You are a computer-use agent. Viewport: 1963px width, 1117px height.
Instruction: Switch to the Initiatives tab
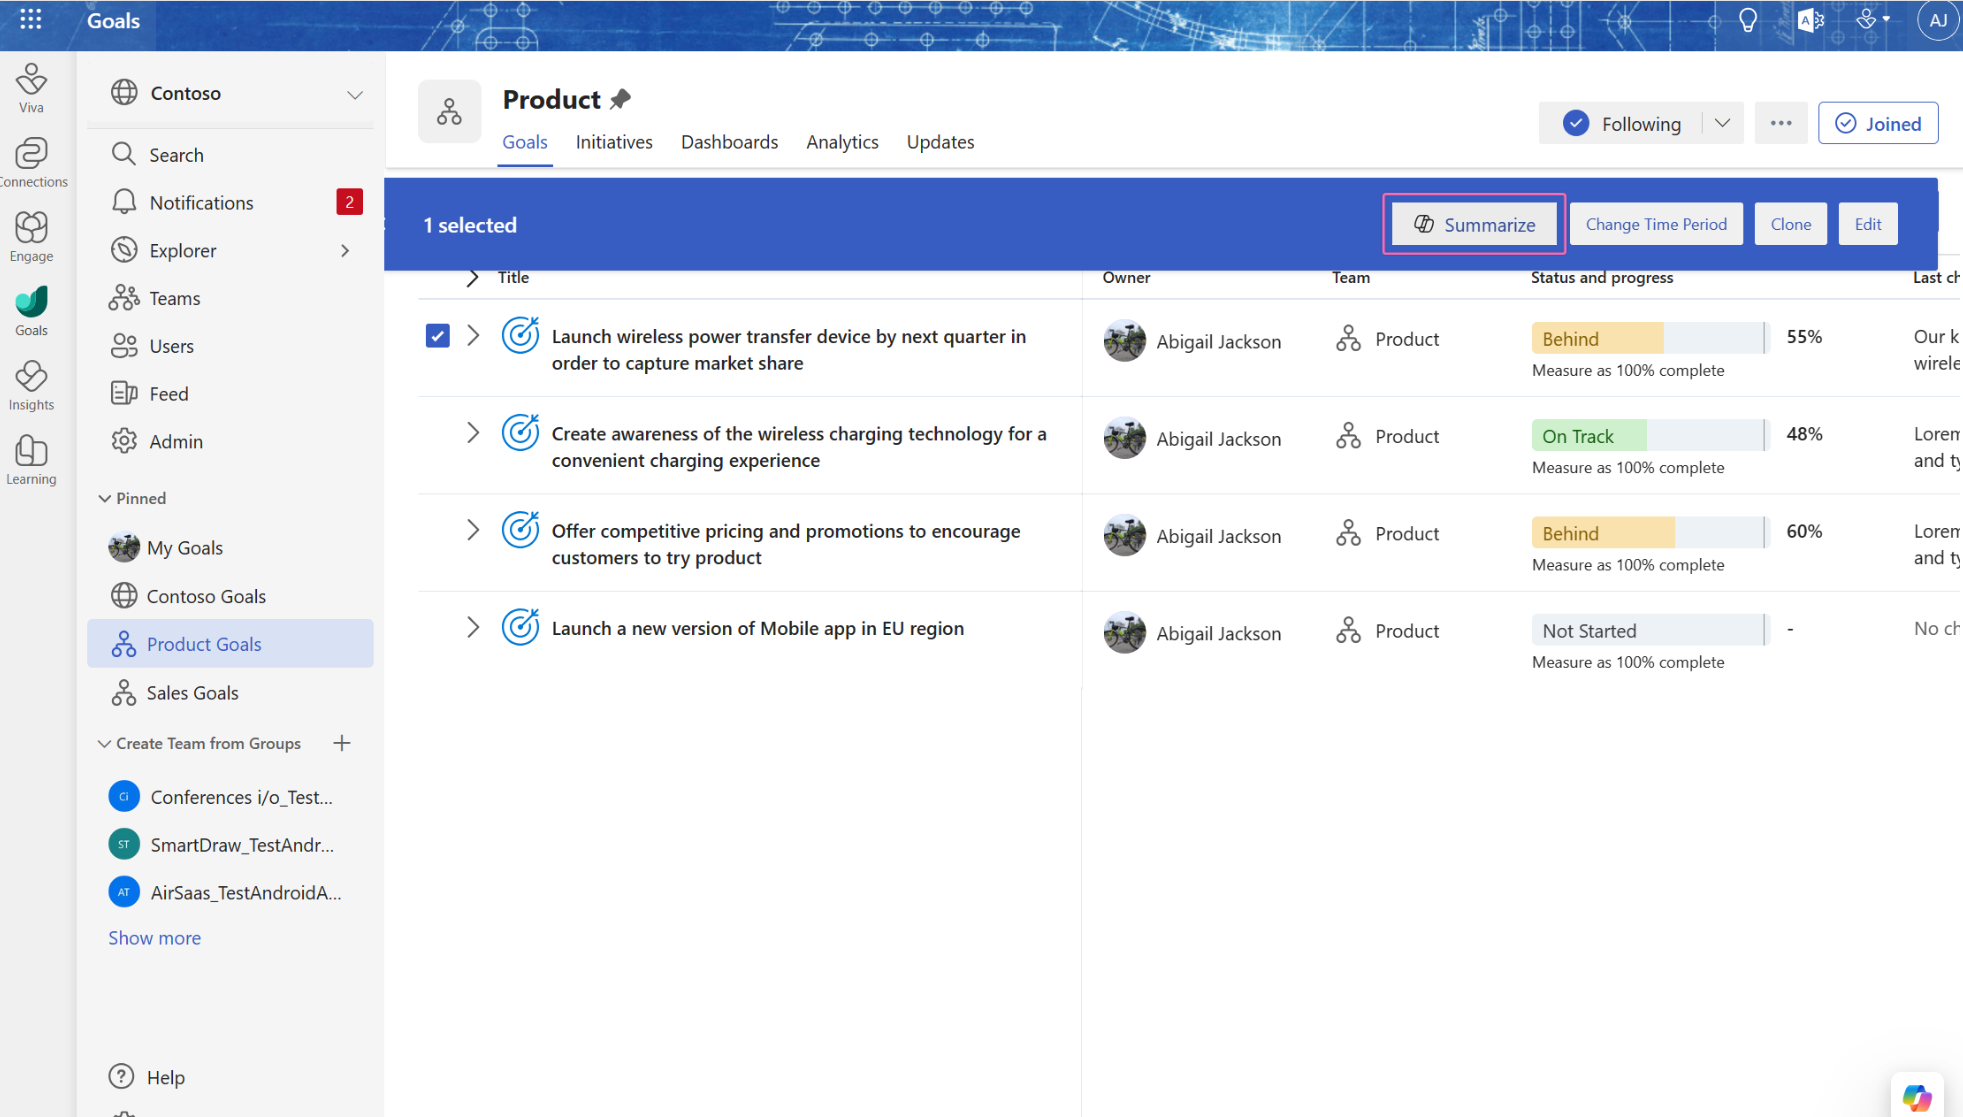613,141
